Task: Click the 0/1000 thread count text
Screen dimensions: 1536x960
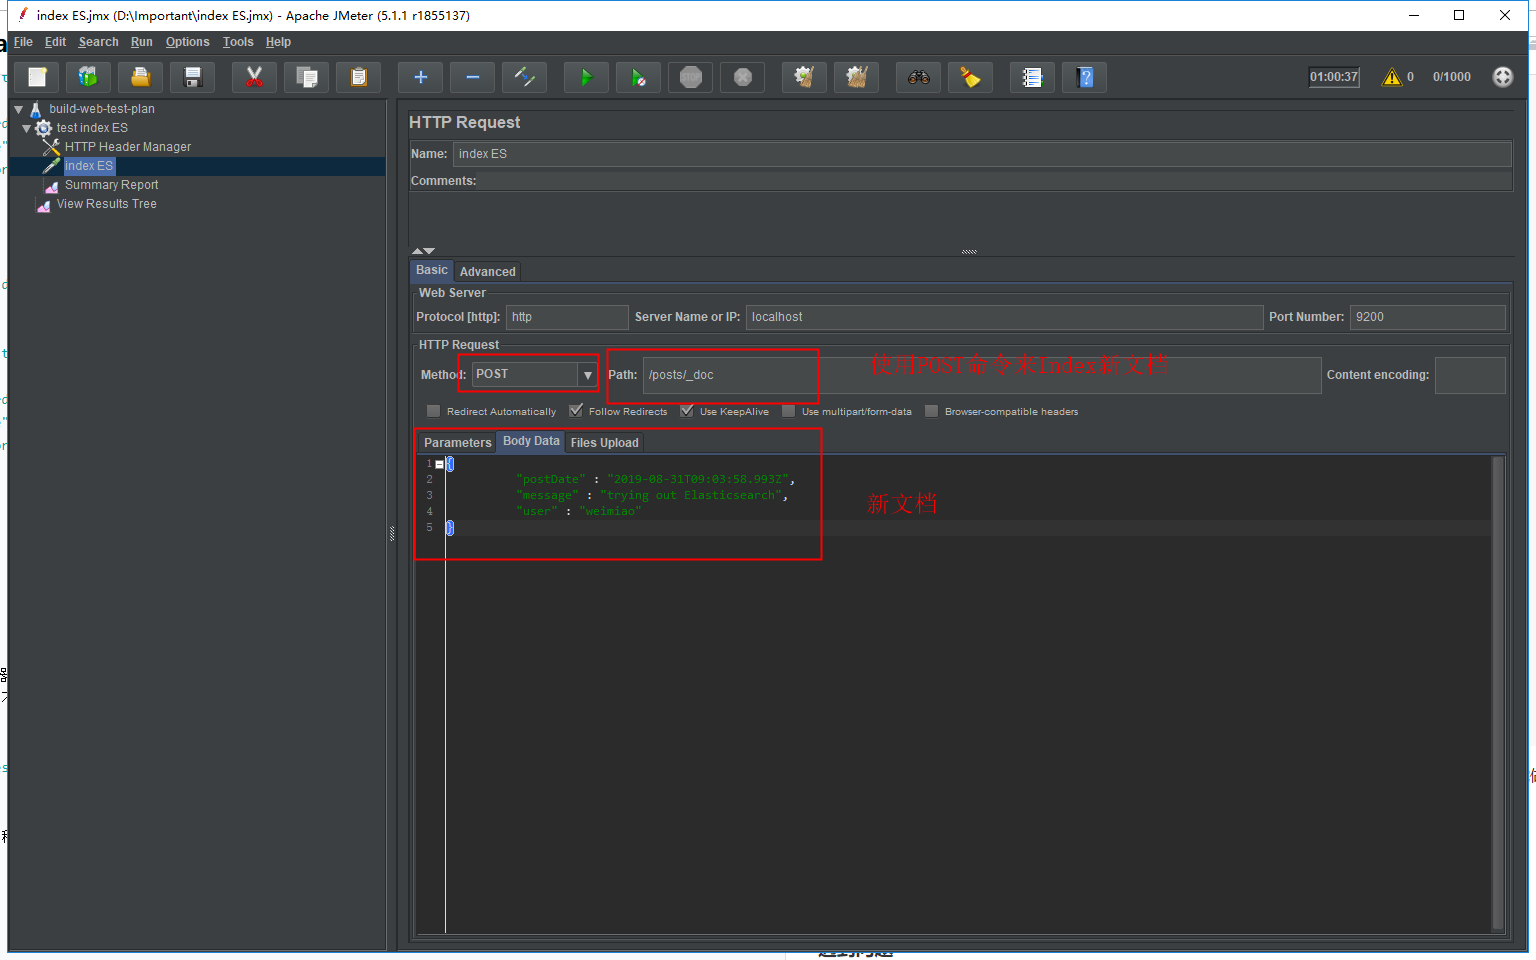Action: click(x=1451, y=77)
